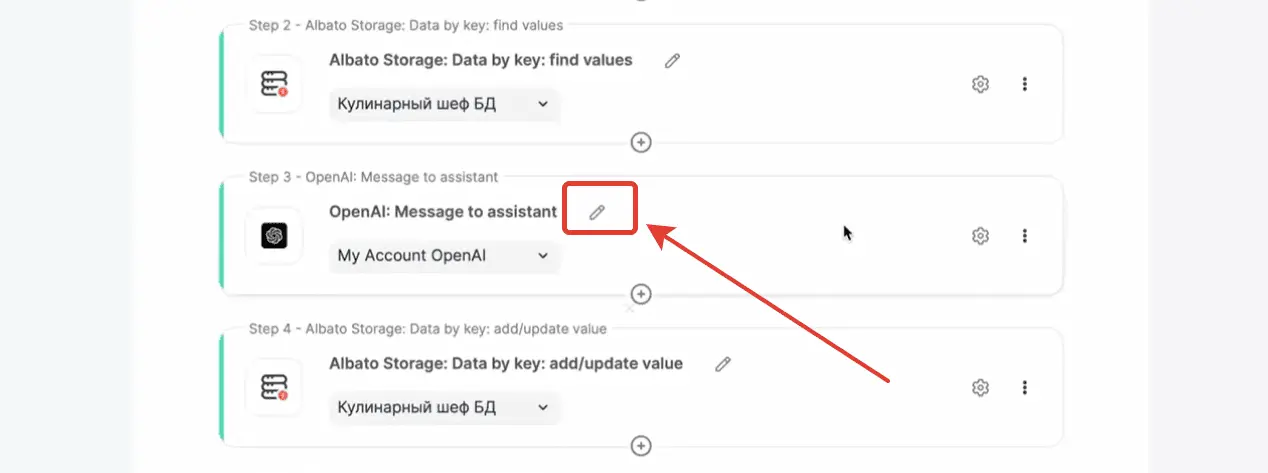Image resolution: width=1268 pixels, height=473 pixels.
Task: Click the Albato Storage icon in Step 4
Action: [x=274, y=387]
